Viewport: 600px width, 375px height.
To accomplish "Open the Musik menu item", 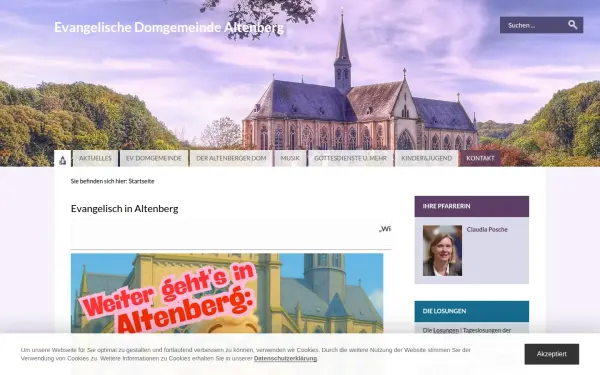I will (x=290, y=158).
